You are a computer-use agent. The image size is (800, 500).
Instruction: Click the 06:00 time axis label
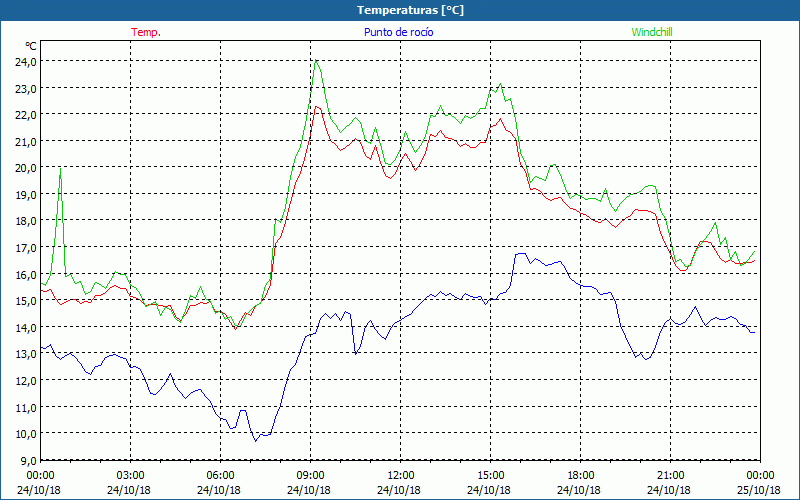point(220,476)
